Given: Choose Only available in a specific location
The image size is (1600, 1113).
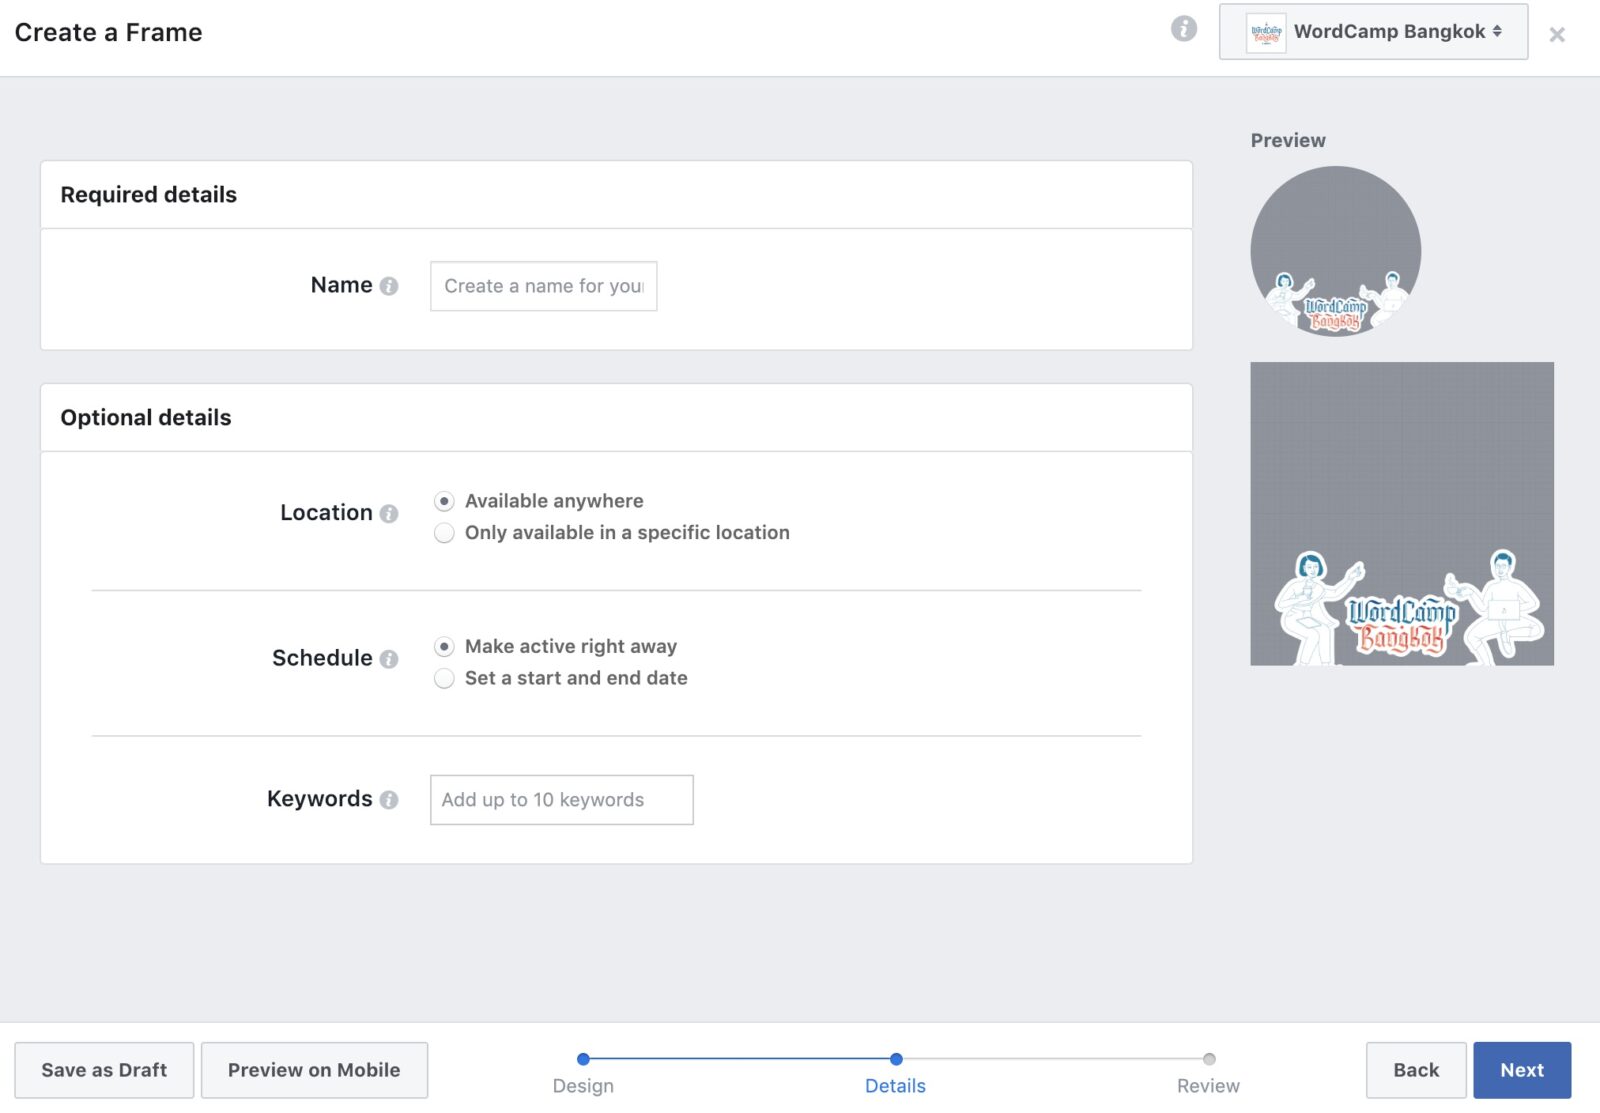Looking at the screenshot, I should [x=445, y=533].
